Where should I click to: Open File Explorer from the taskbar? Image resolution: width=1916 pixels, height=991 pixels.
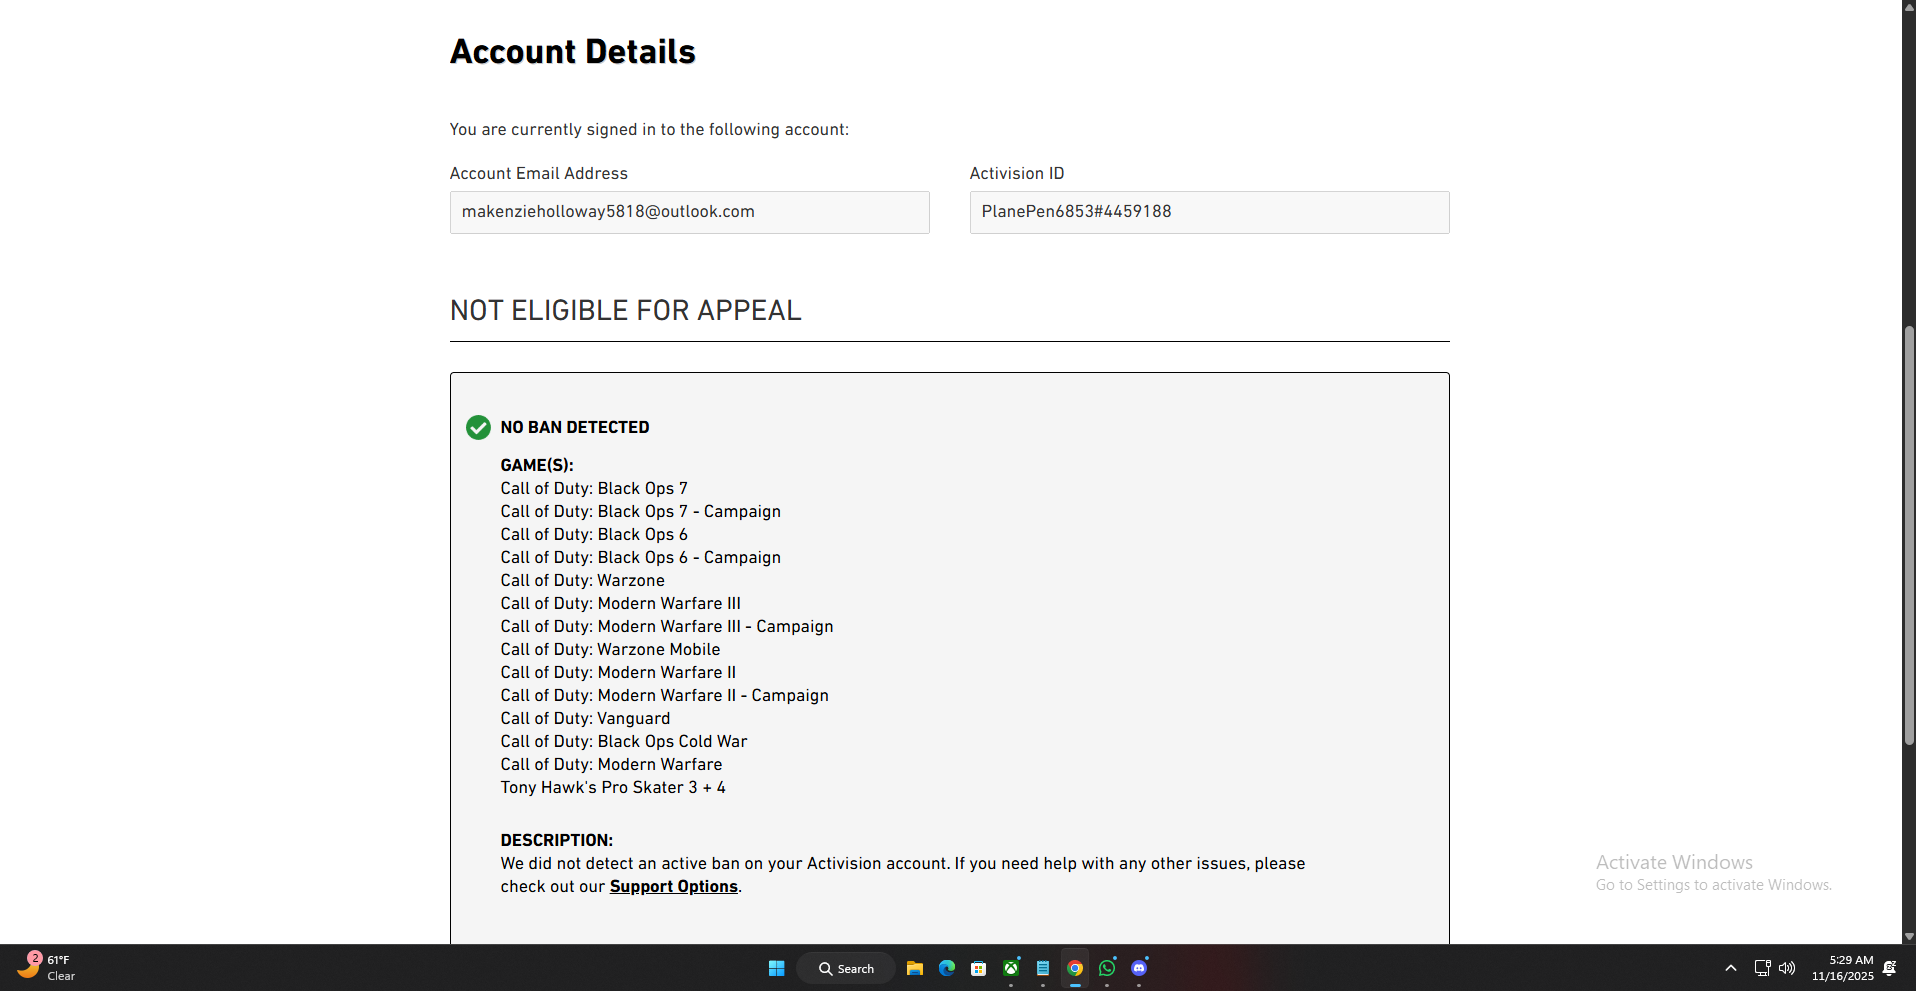point(914,968)
